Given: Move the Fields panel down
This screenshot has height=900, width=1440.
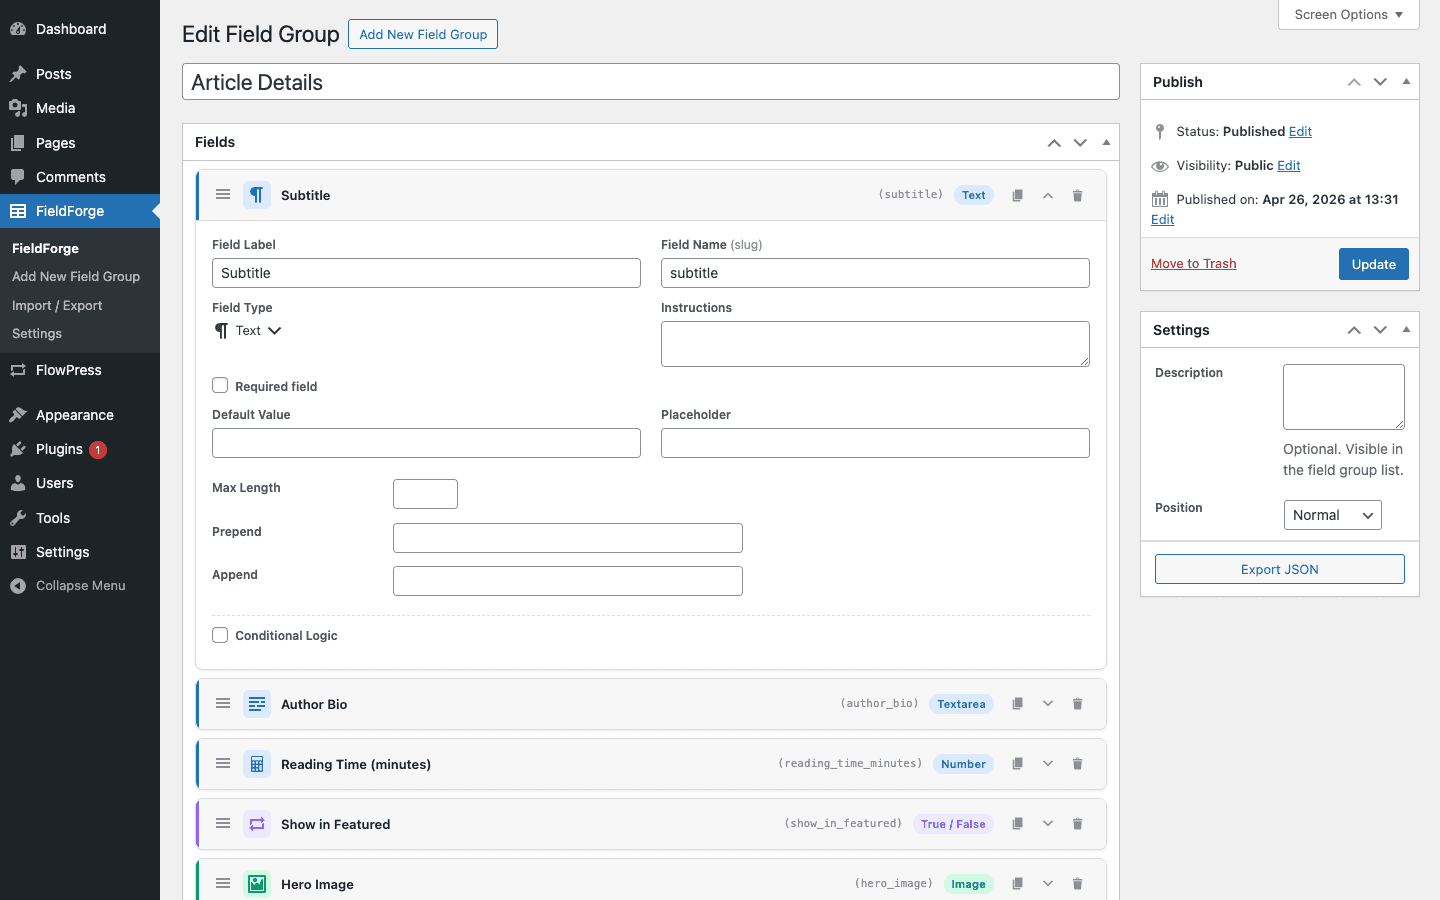Looking at the screenshot, I should tap(1080, 143).
